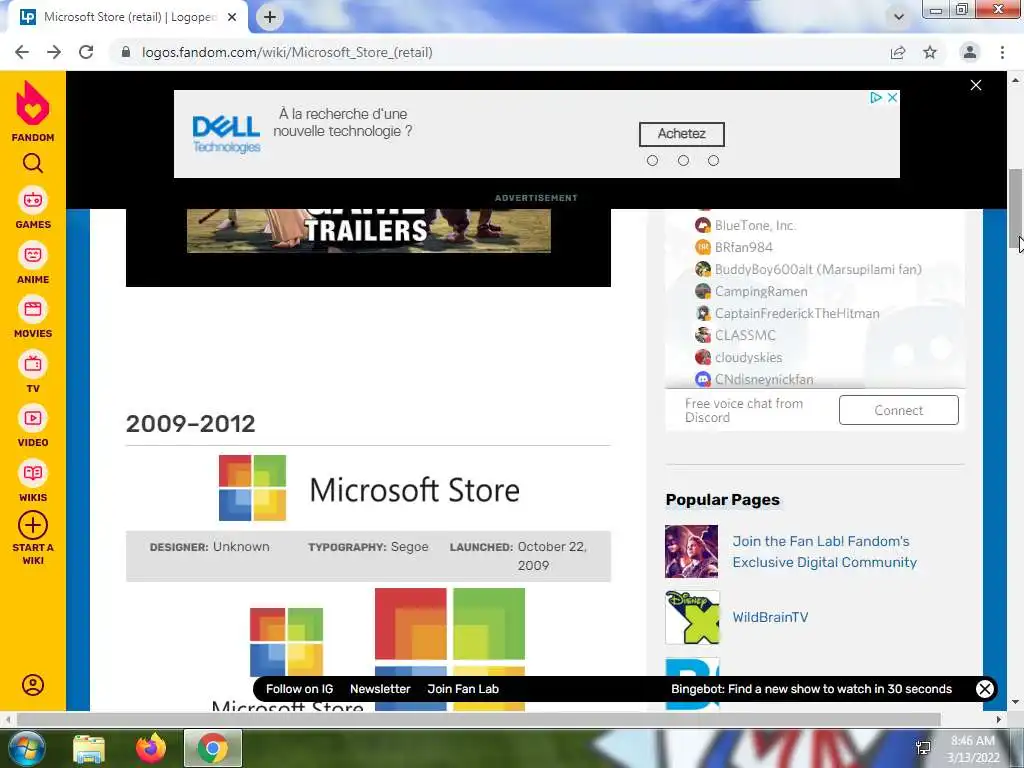1024x768 pixels.
Task: Open the Fandom sidebar search icon
Action: click(33, 163)
